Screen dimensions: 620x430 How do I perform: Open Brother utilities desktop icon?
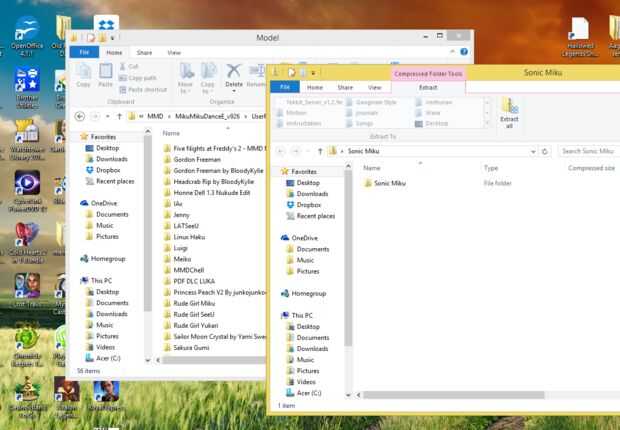click(27, 88)
